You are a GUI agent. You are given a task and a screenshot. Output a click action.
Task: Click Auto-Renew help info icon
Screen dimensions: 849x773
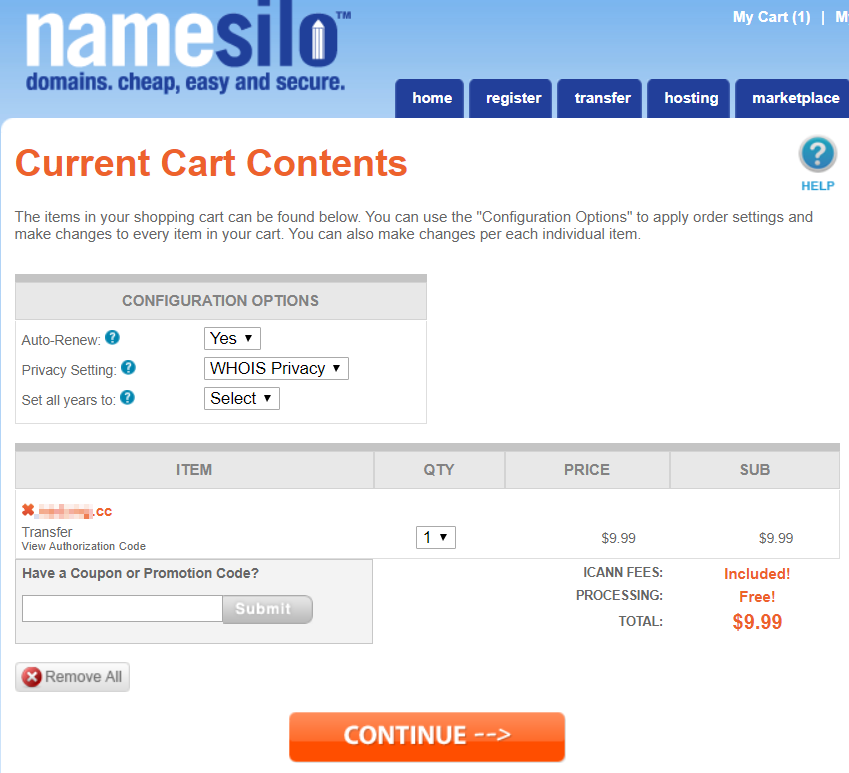[x=112, y=338]
